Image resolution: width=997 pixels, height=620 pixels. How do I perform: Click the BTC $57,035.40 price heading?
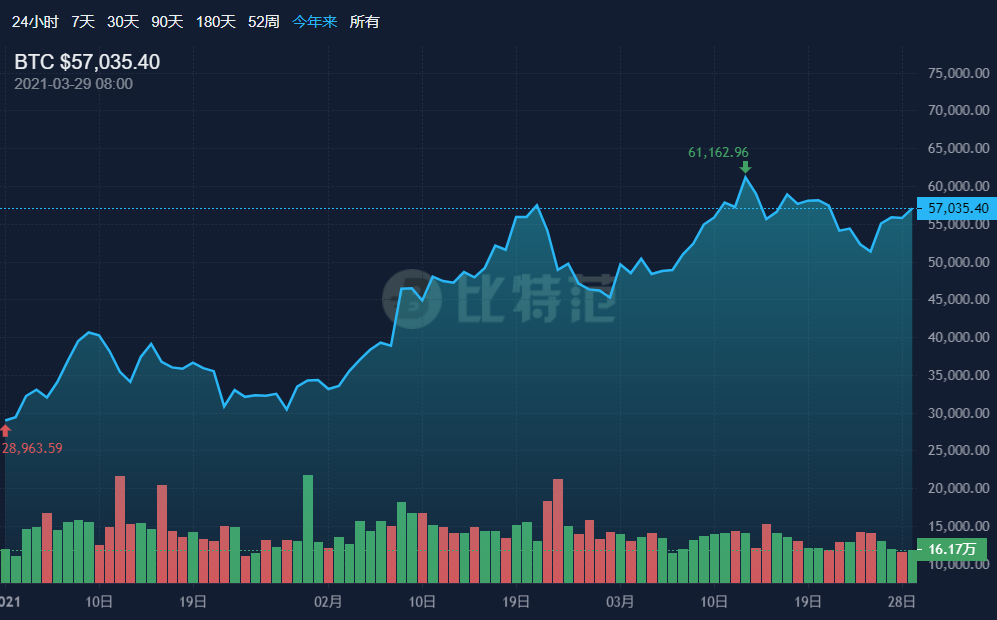[x=87, y=62]
